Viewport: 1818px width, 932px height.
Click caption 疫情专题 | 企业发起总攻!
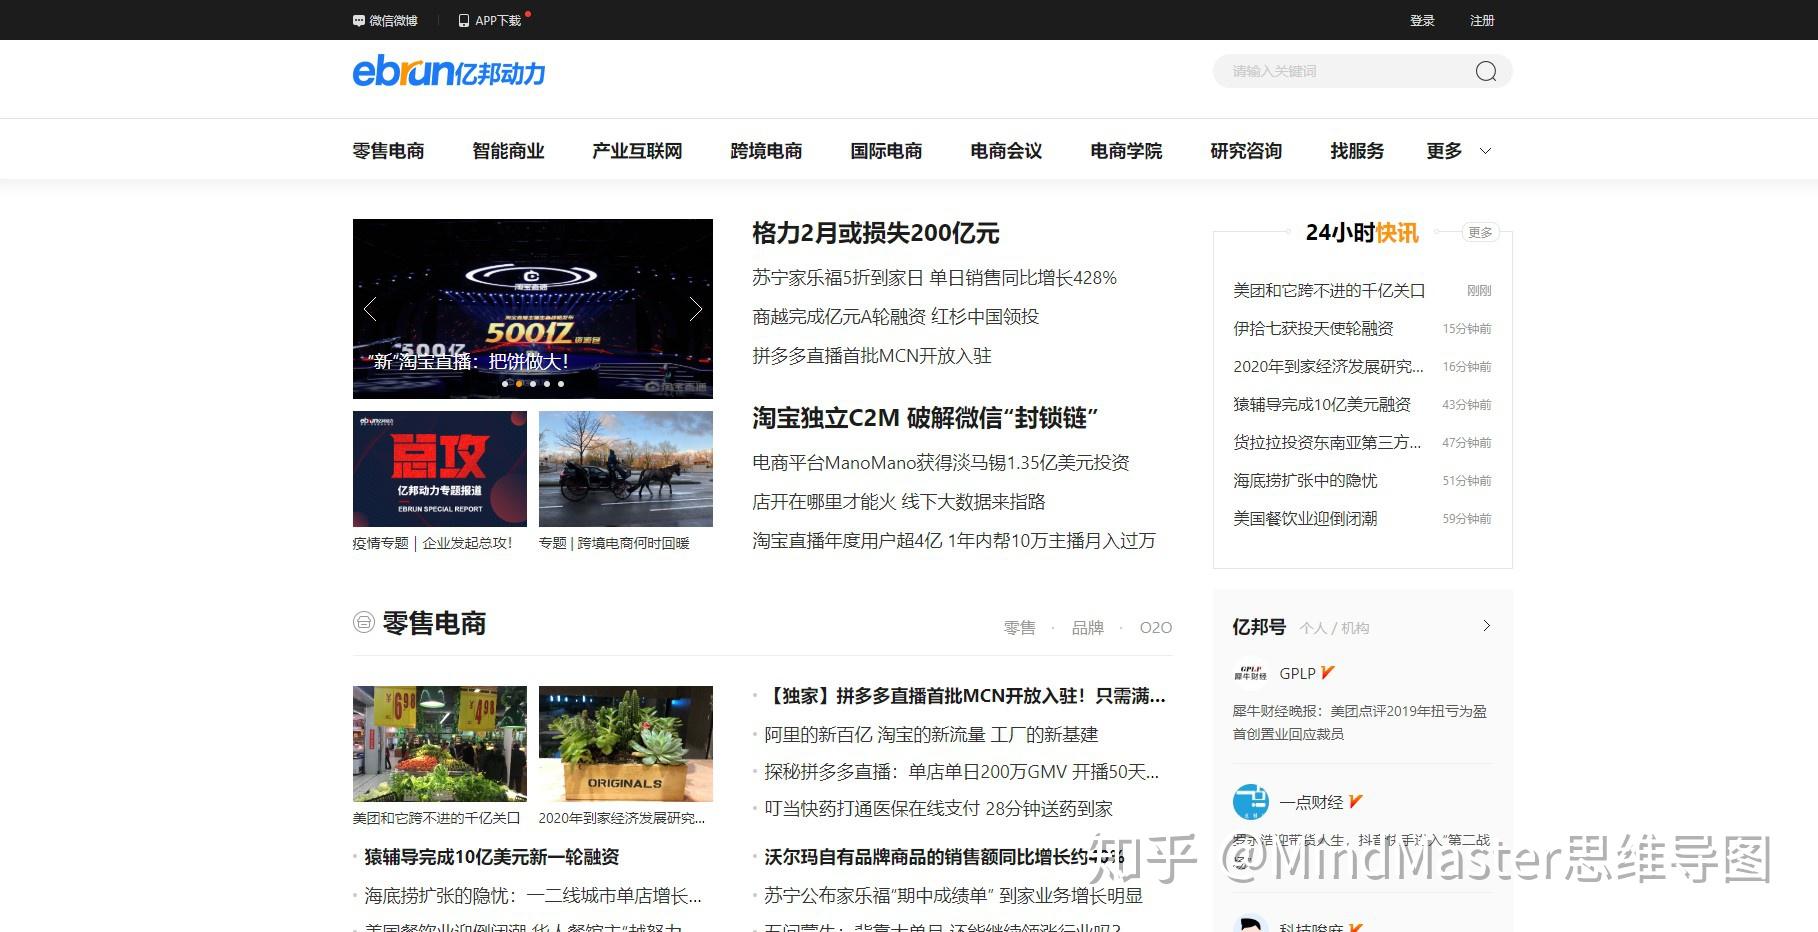point(433,543)
